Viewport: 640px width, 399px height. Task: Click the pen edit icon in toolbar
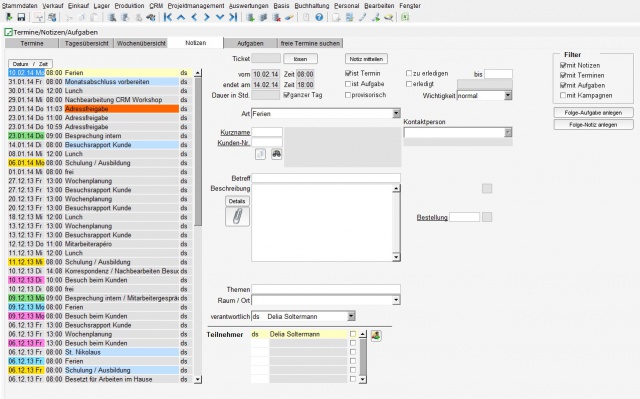pyautogui.click(x=362, y=17)
